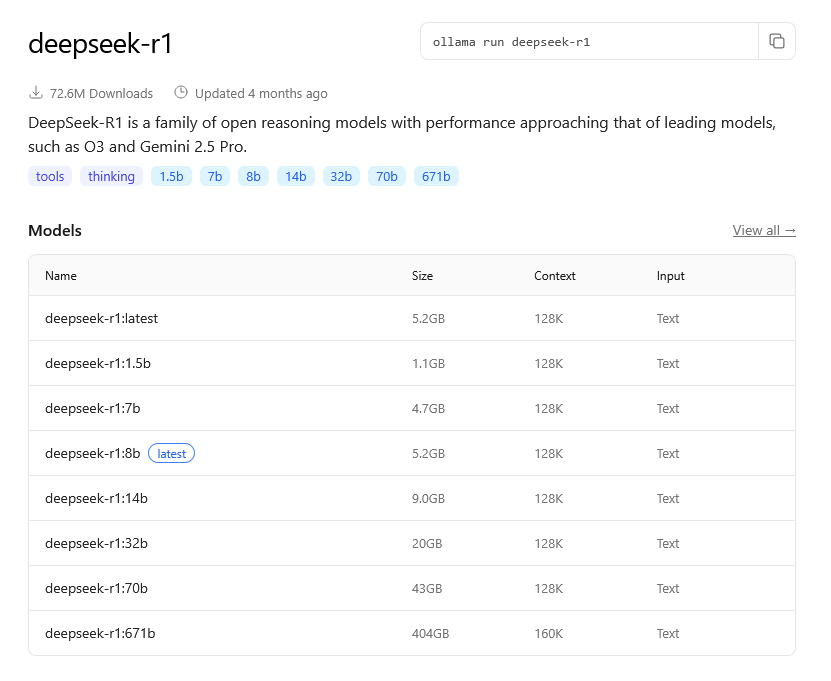Screen dimensions: 831x681
Task: Choose the 1.5b size tag
Action: pyautogui.click(x=171, y=177)
